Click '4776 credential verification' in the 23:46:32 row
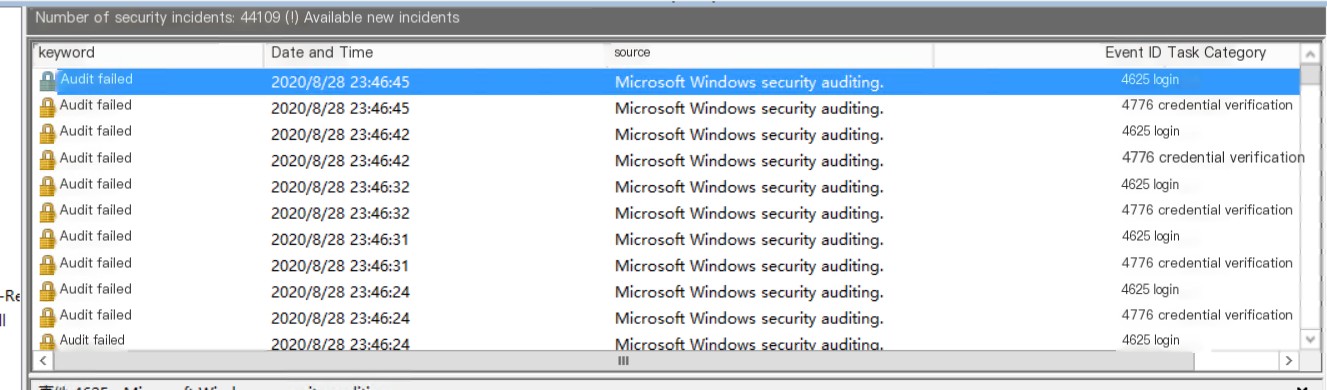This screenshot has height=390, width=1327. (x=1207, y=210)
